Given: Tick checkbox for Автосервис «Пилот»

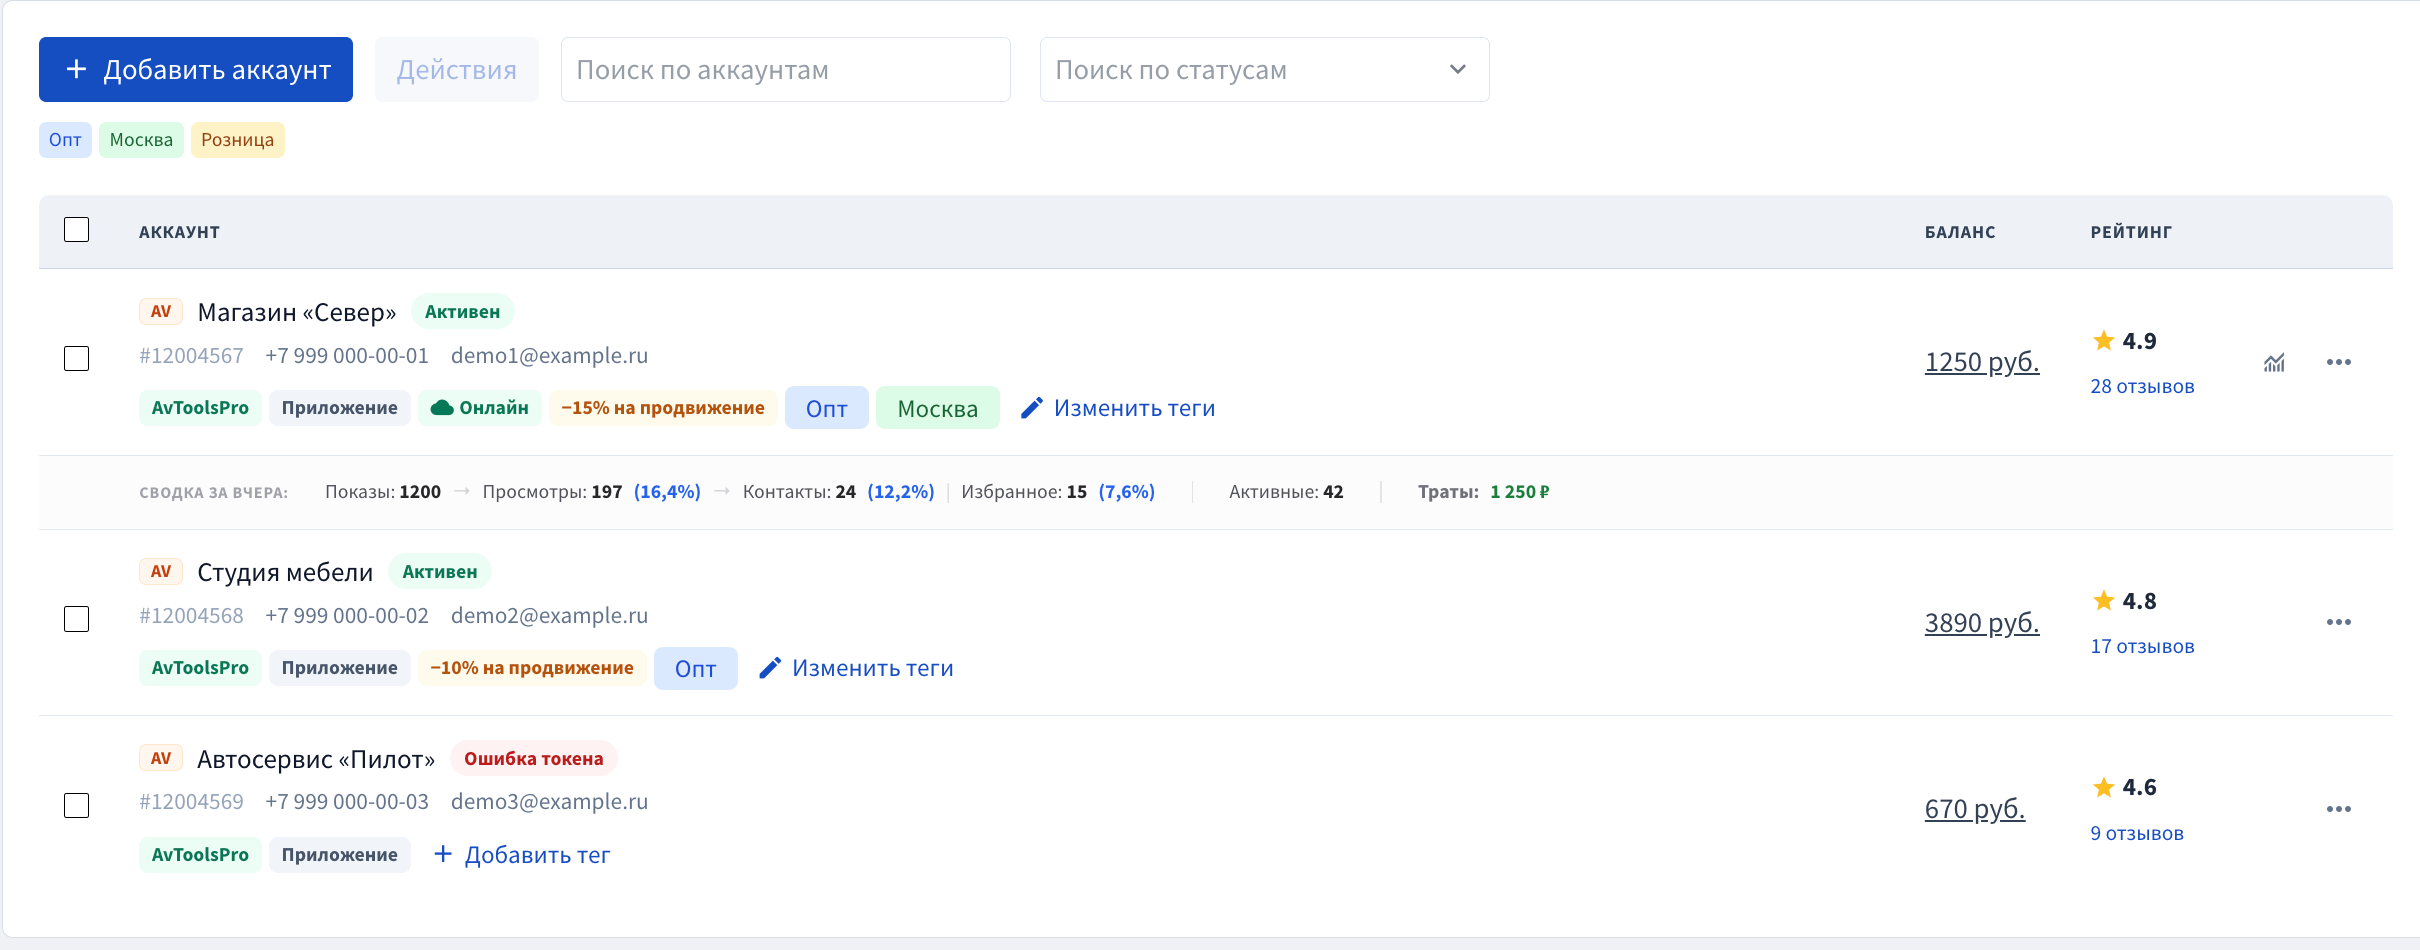Looking at the screenshot, I should point(77,805).
